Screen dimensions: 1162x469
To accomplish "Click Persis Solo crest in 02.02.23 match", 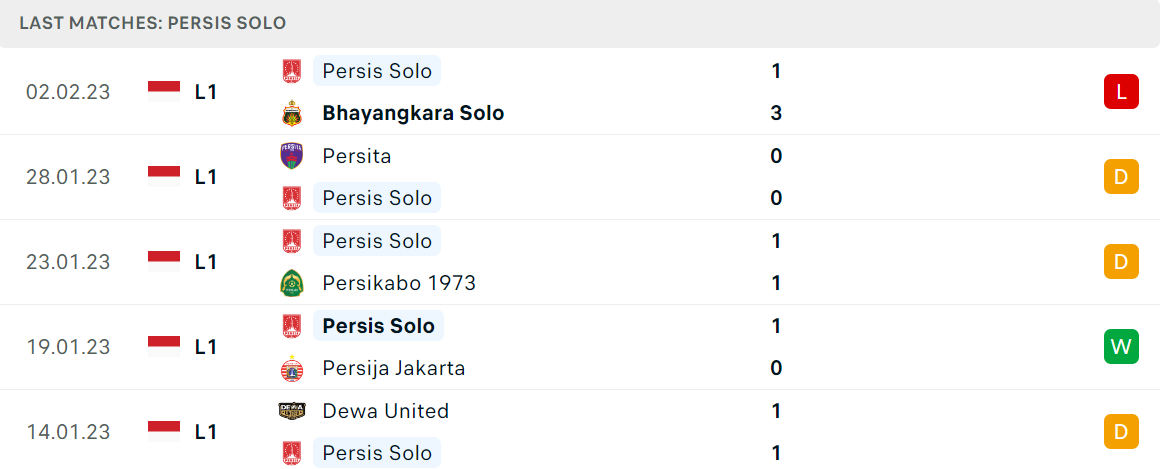I will 292,71.
